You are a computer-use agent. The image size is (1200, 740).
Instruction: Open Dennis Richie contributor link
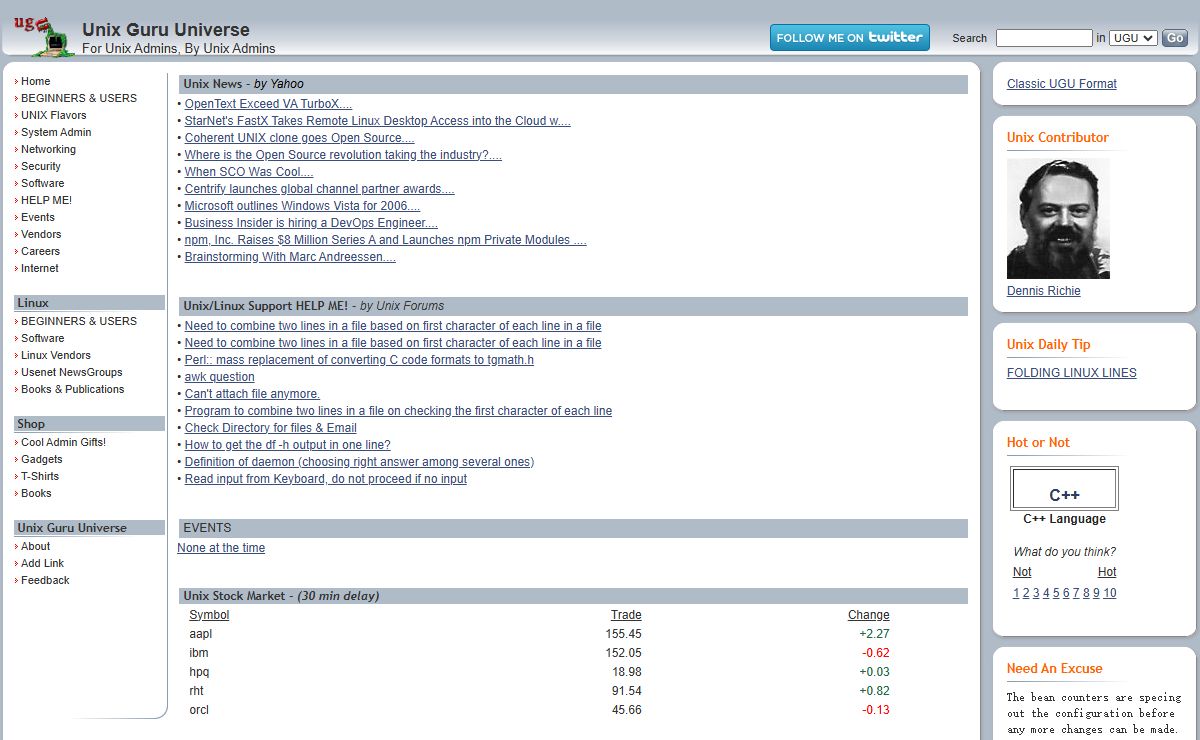(x=1044, y=291)
